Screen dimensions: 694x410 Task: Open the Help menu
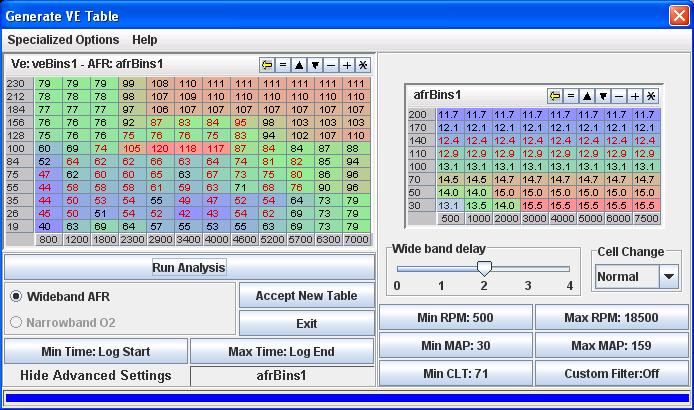[145, 40]
